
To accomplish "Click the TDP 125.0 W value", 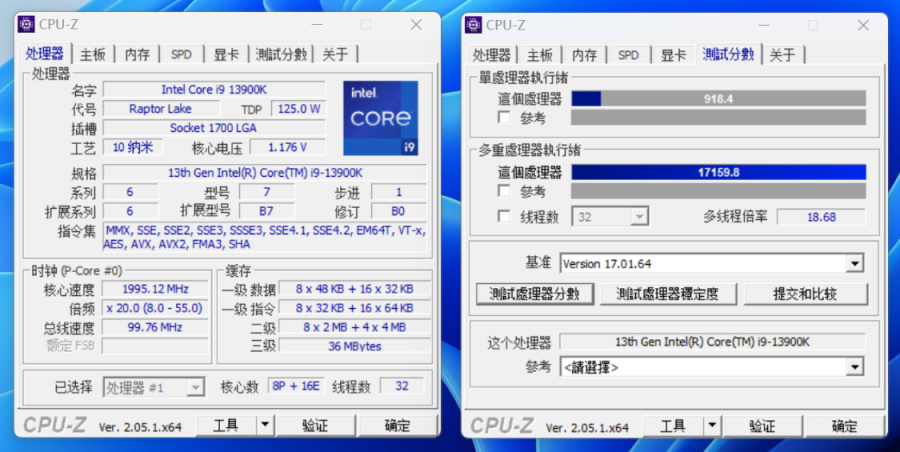I will point(298,109).
